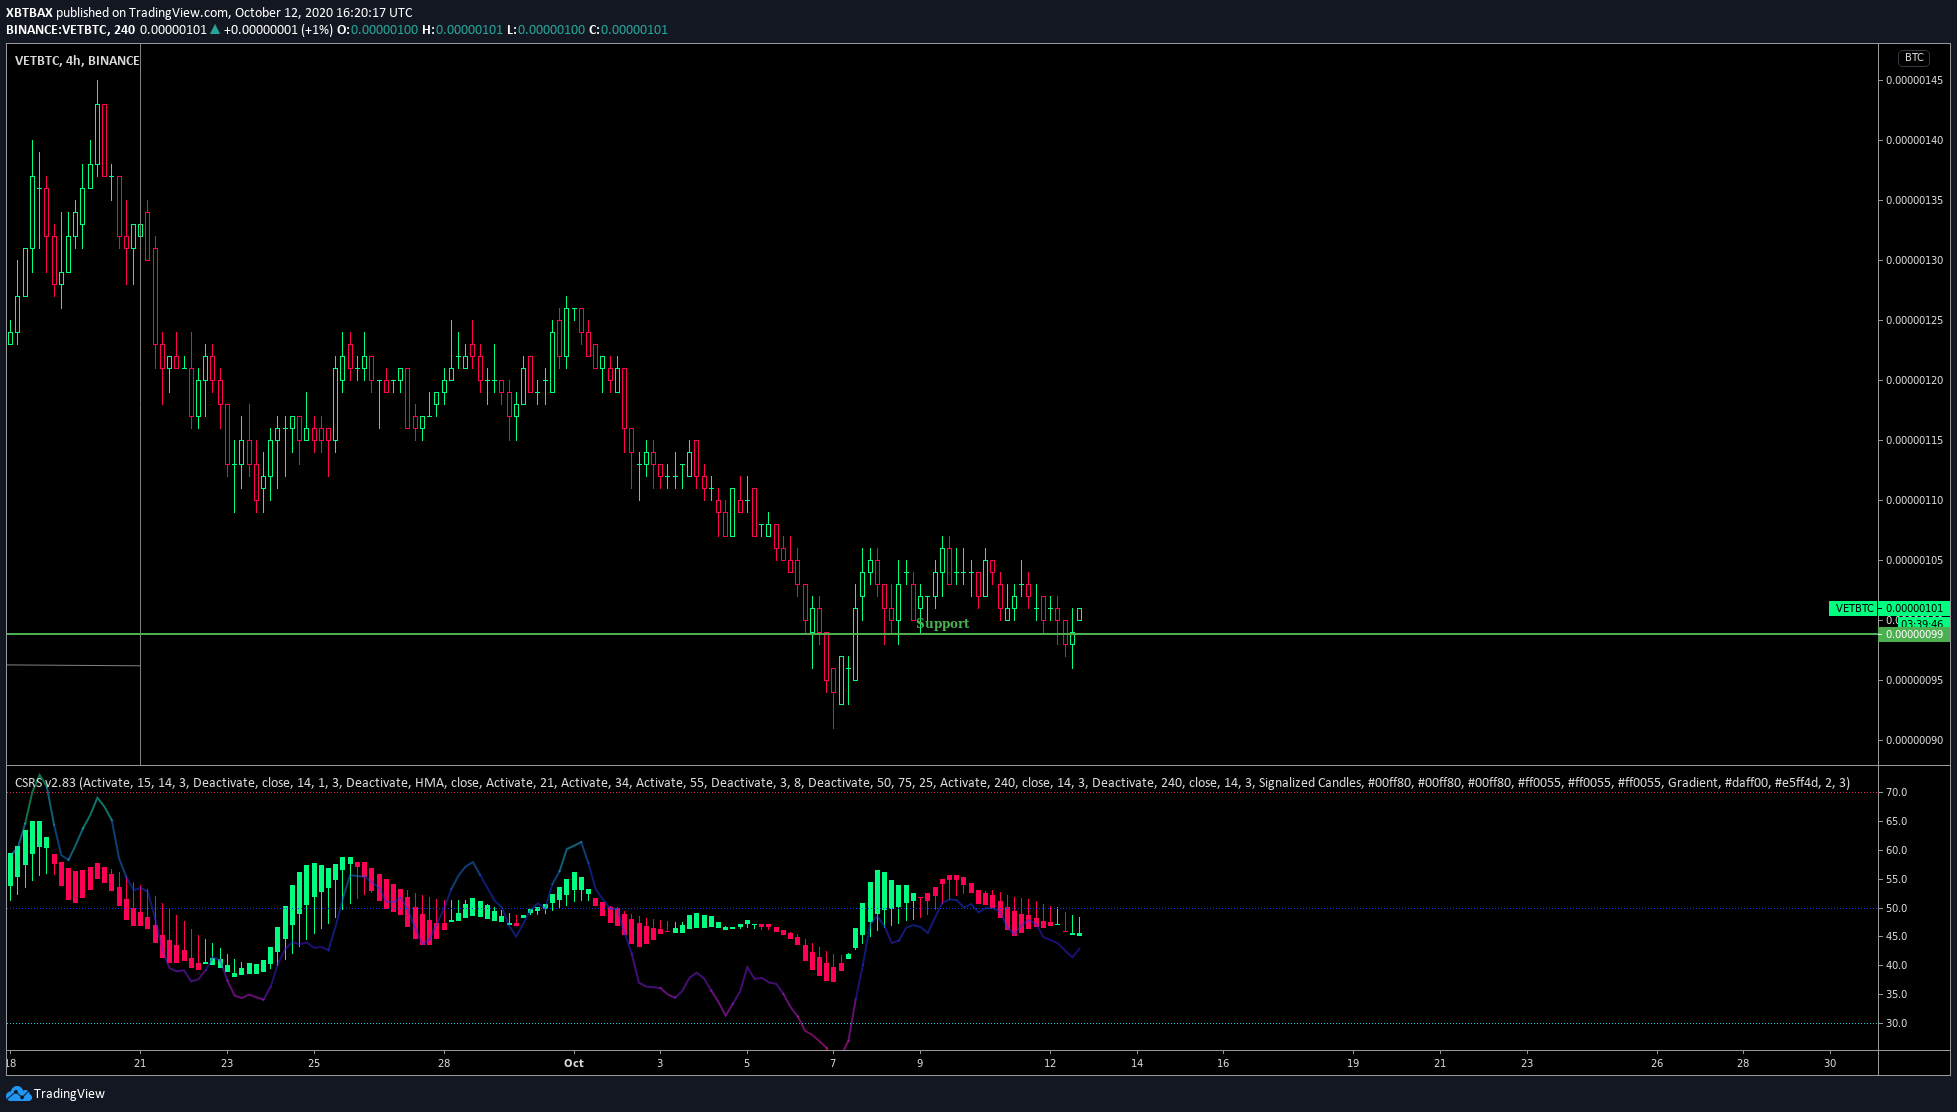Click price scale label 0.00000145
The width and height of the screenshot is (1957, 1112).
1914,80
